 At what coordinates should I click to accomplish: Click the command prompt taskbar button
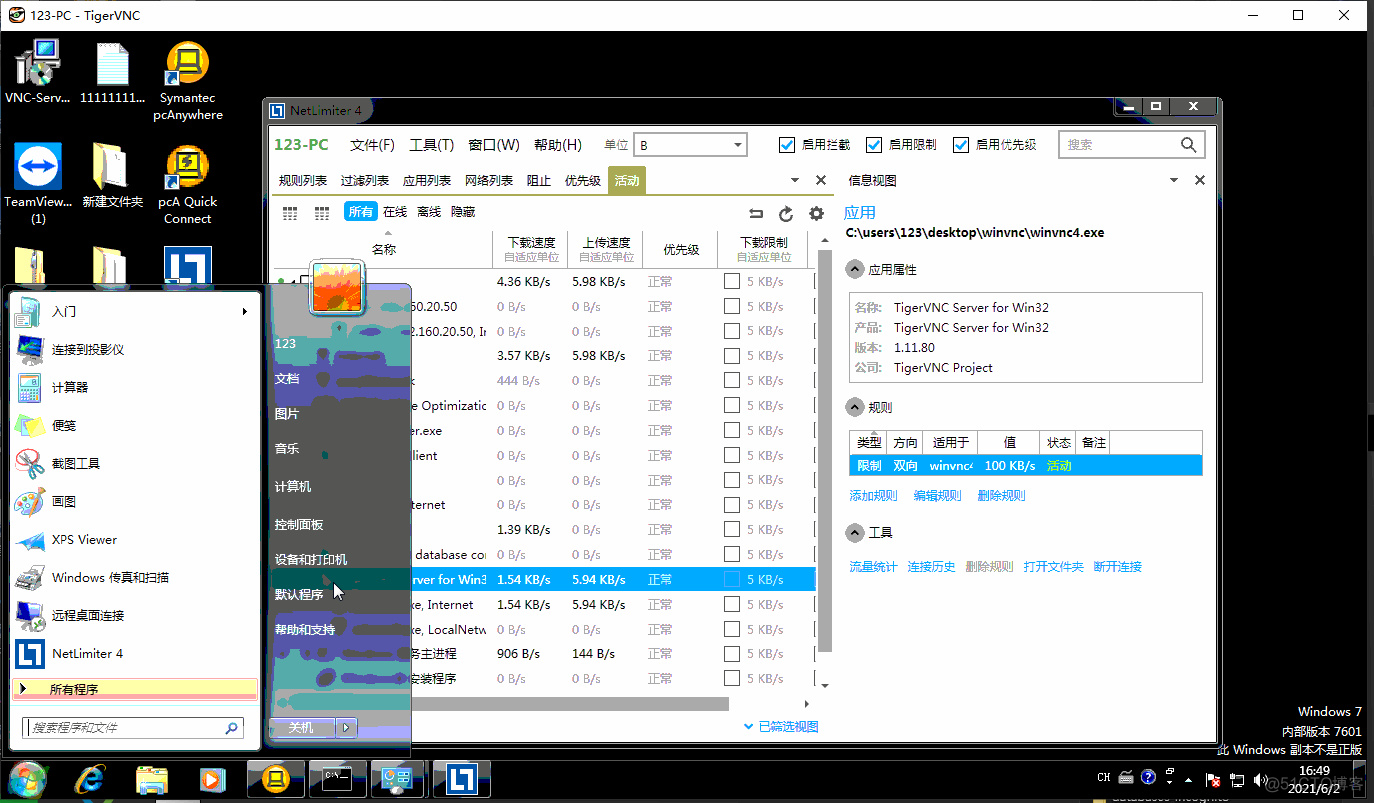tap(337, 778)
